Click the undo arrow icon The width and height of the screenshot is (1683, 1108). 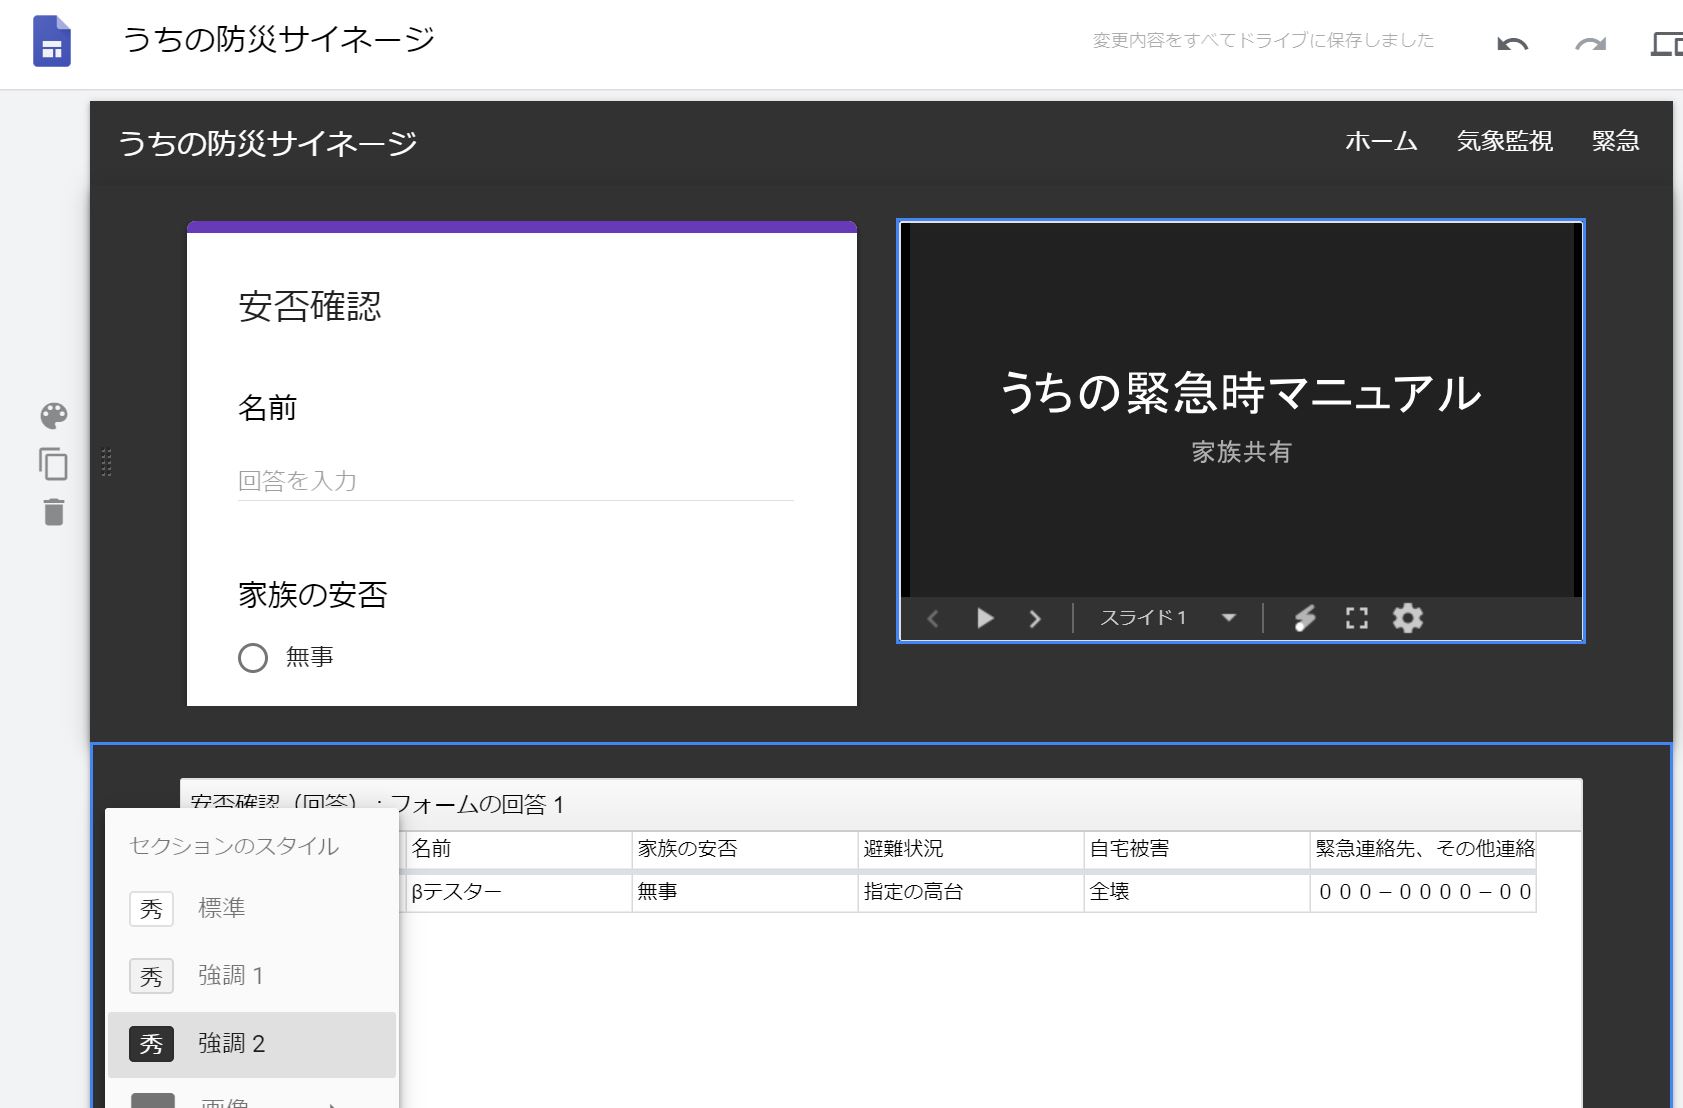point(1512,44)
